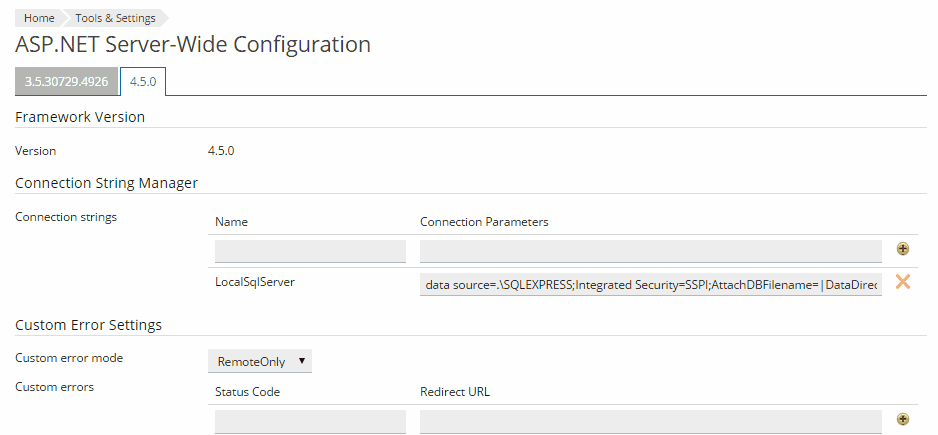Click the Framework Version section heading
Screen dimensions: 938x435
click(x=80, y=117)
